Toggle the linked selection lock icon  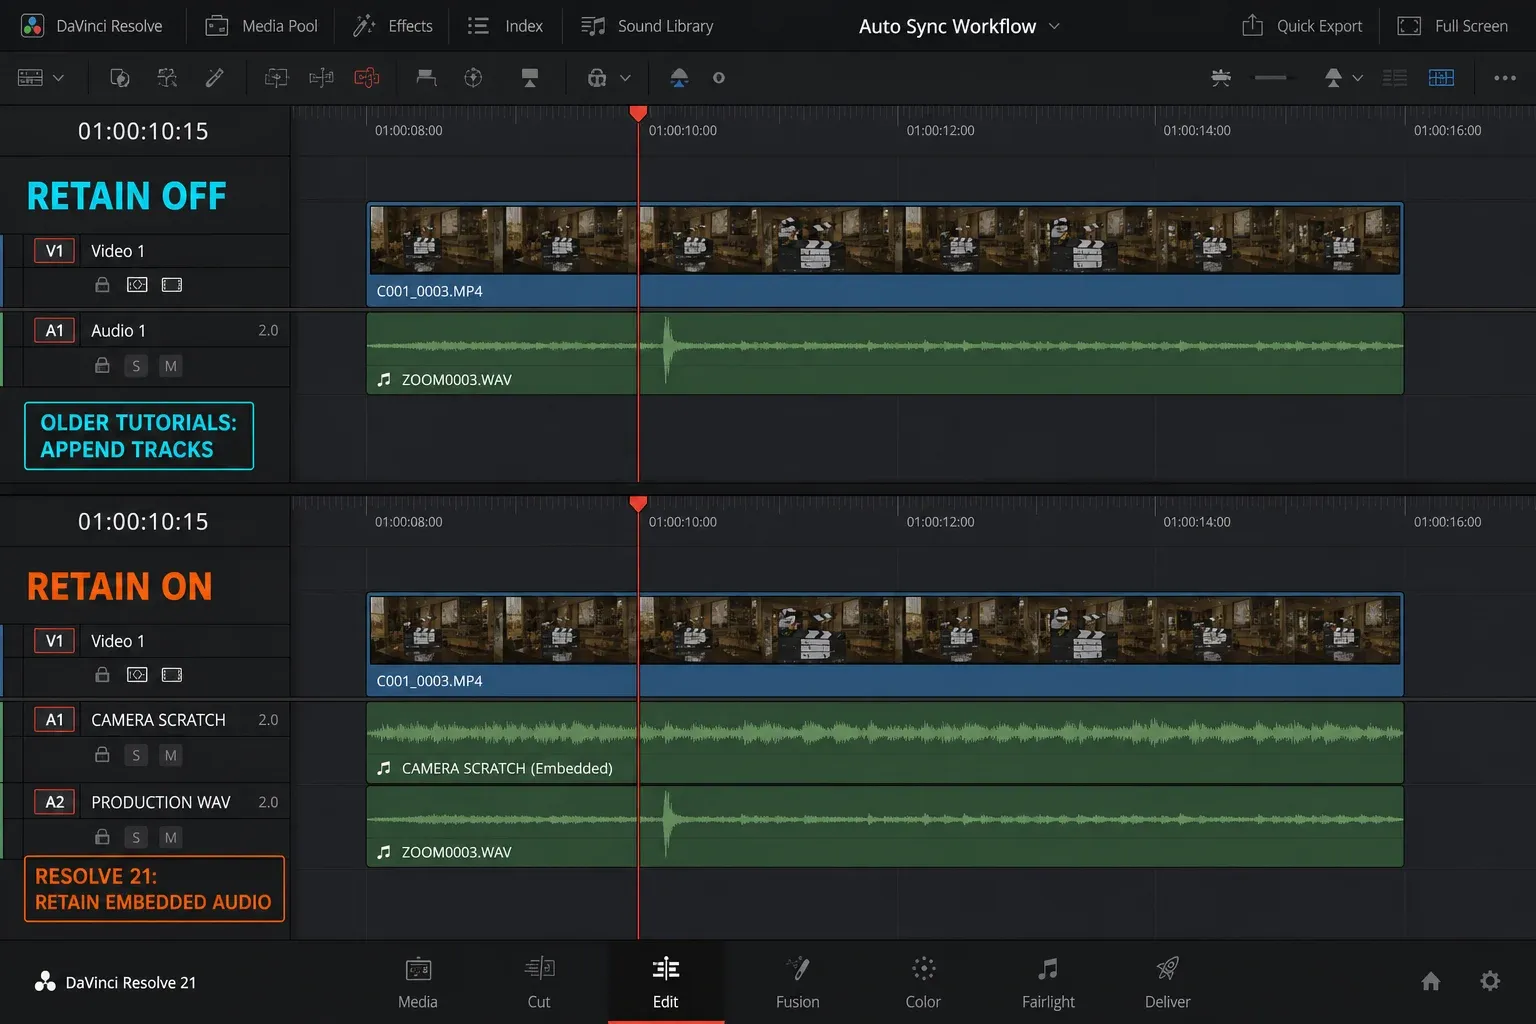597,78
